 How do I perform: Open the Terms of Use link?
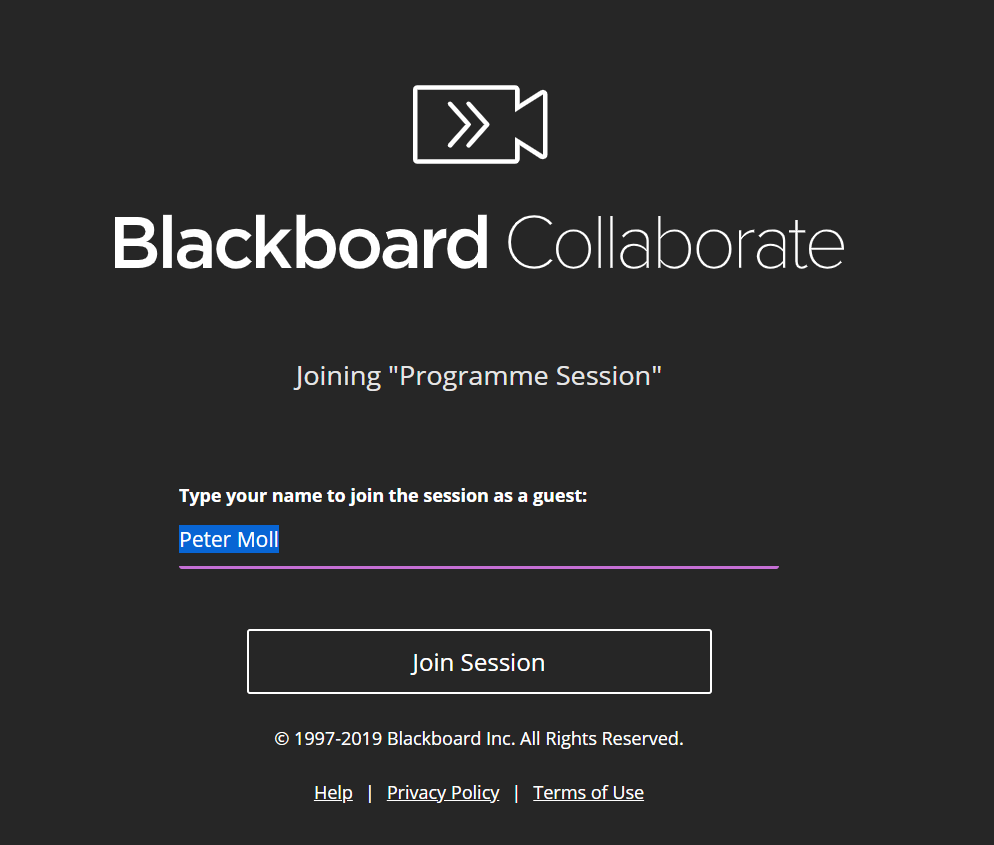click(x=588, y=793)
